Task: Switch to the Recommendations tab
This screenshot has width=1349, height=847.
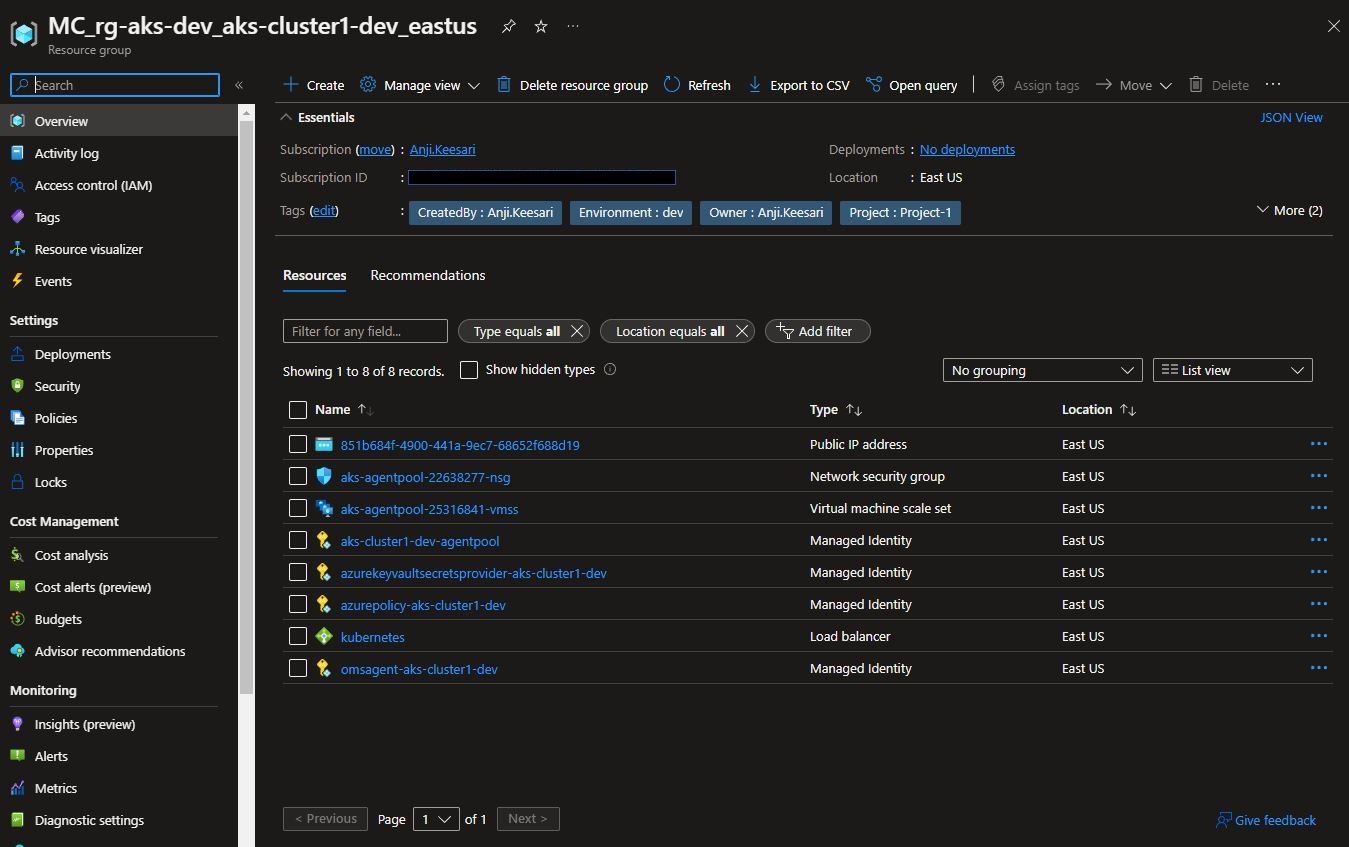Action: [427, 275]
